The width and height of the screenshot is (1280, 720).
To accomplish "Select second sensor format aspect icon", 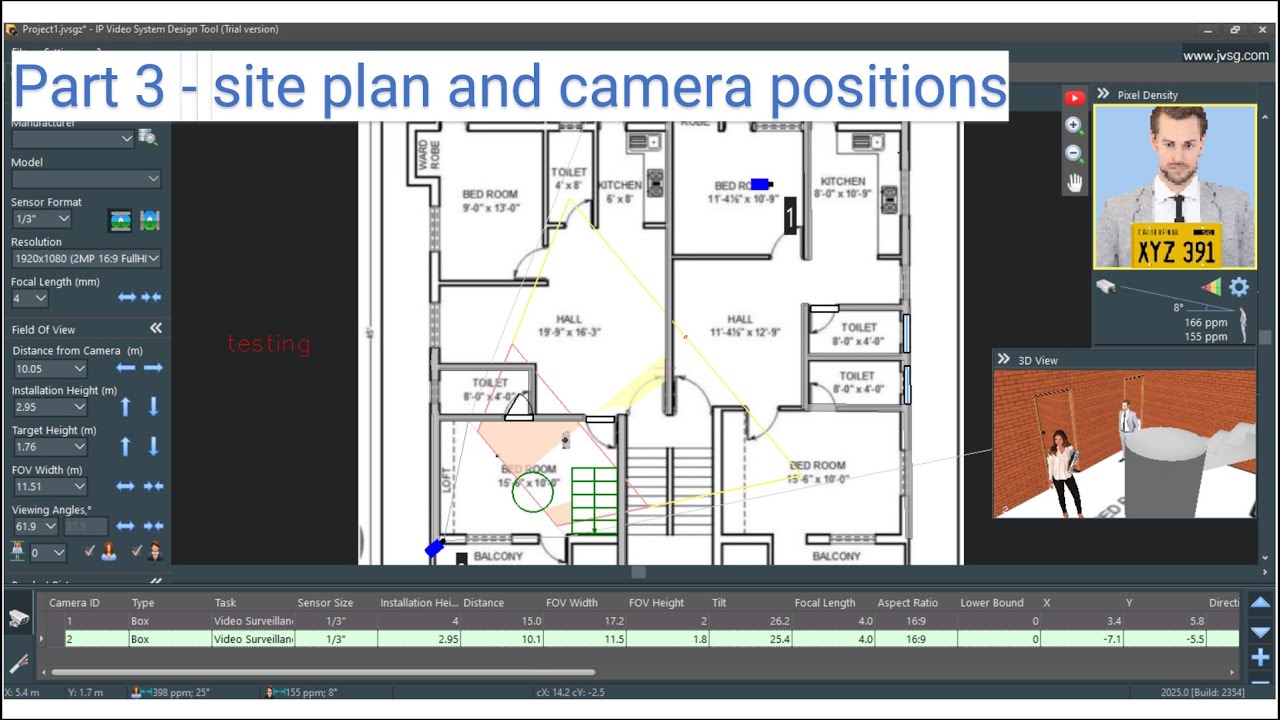I will point(149,220).
